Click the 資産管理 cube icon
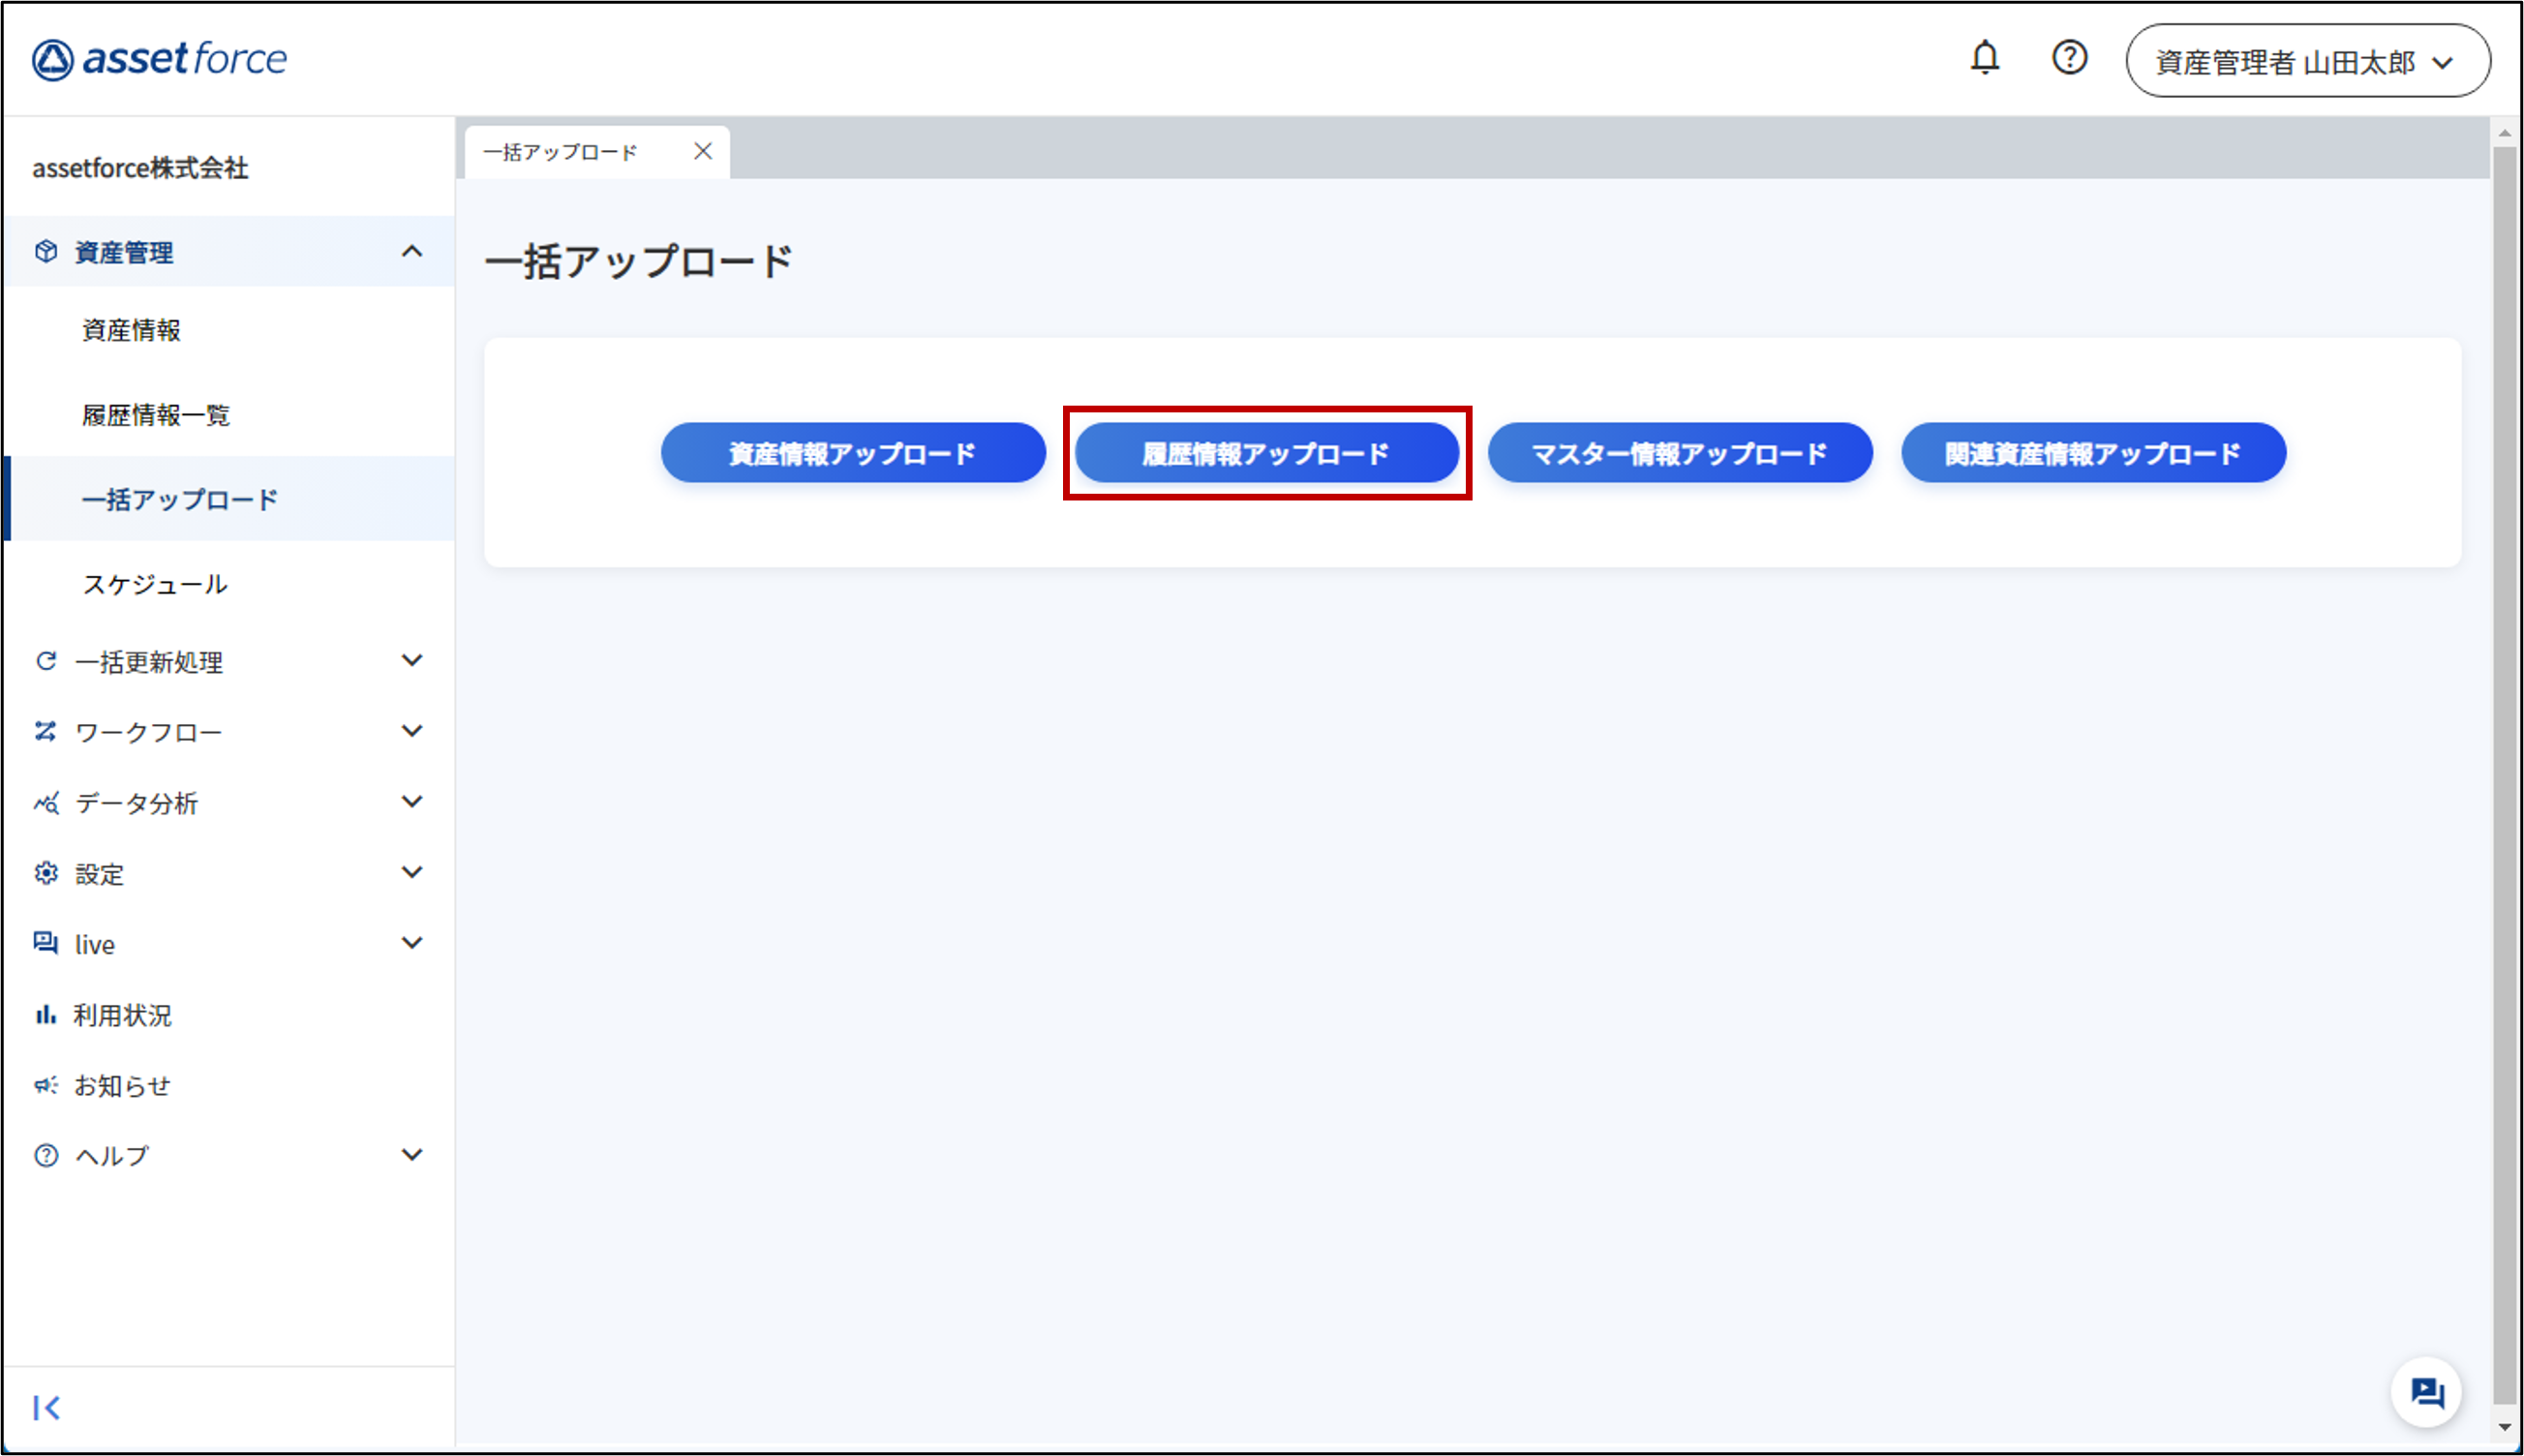The width and height of the screenshot is (2524, 1456). pos(46,251)
